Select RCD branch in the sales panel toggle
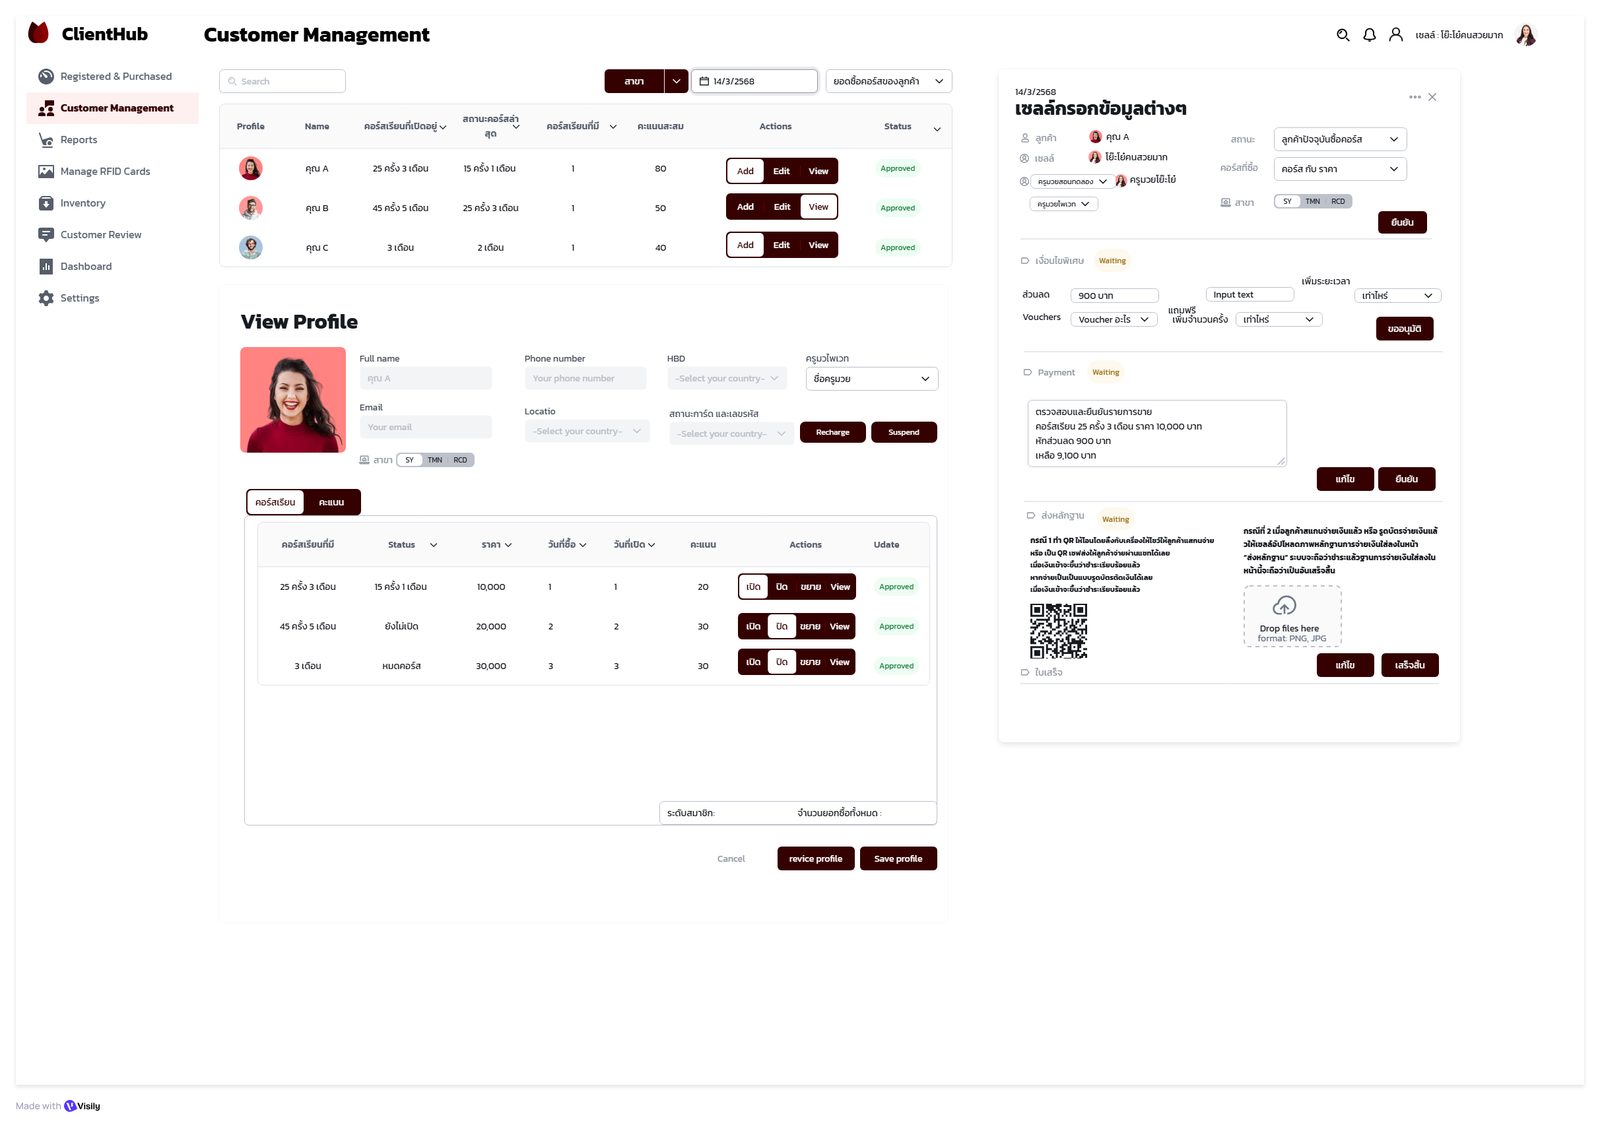Image resolution: width=1600 pixels, height=1127 pixels. pos(1338,201)
